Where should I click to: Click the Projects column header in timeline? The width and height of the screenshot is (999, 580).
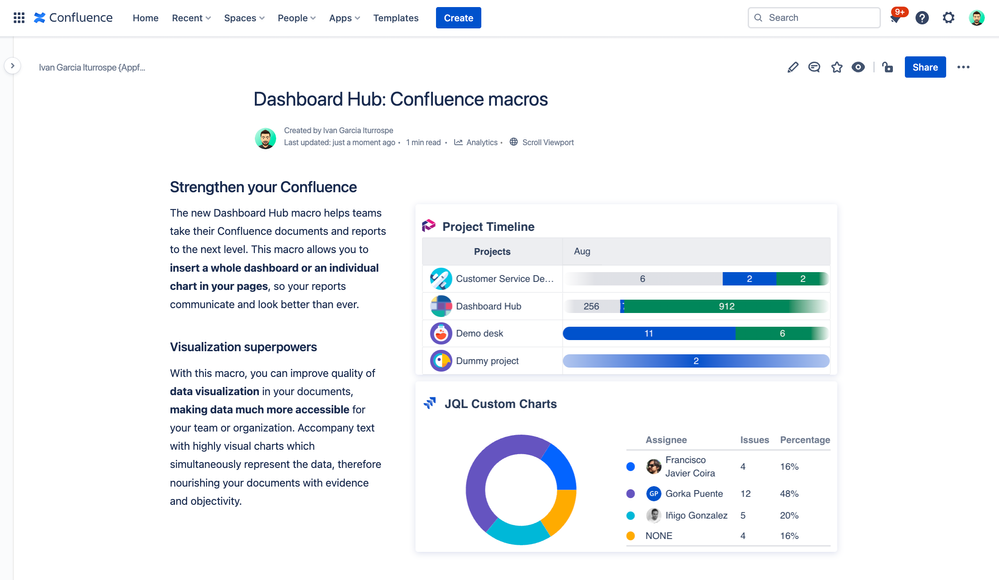(492, 251)
